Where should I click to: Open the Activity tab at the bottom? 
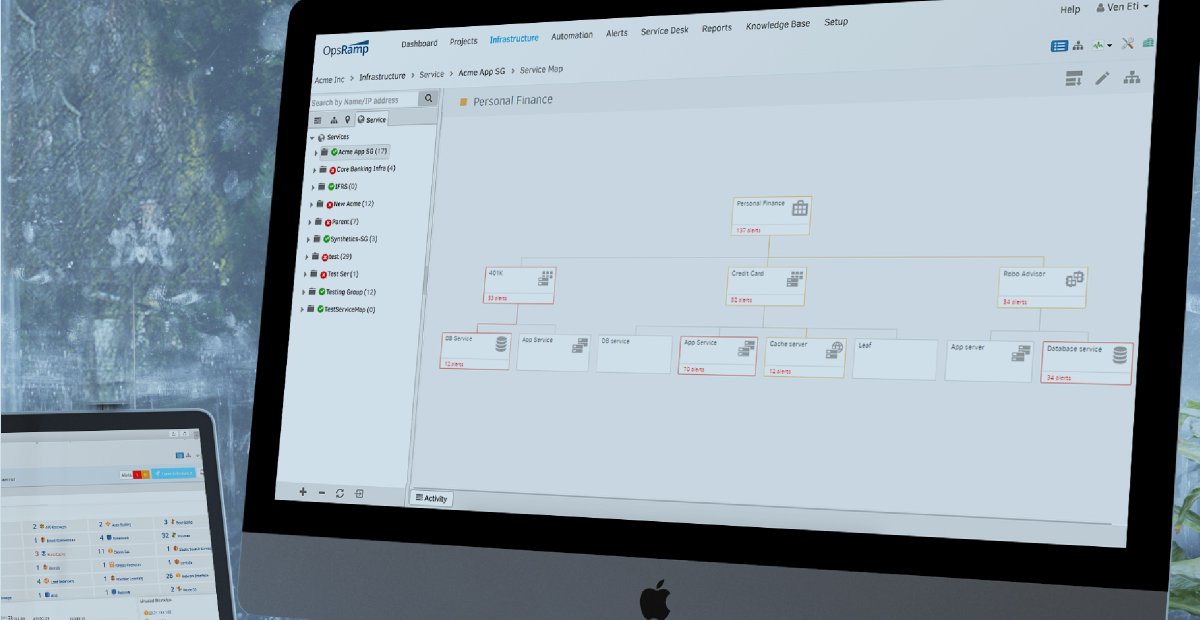coord(431,498)
